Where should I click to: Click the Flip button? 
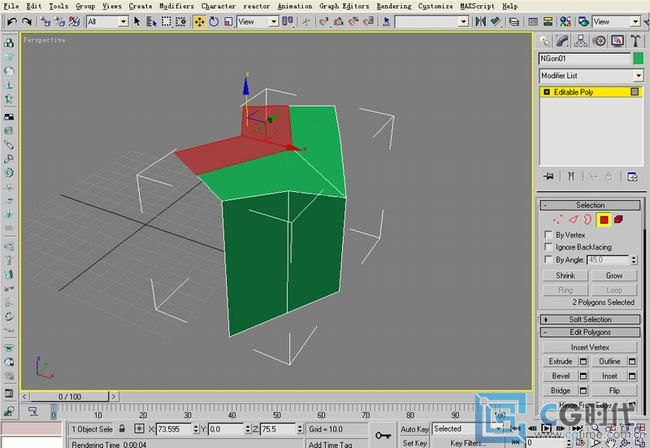point(614,390)
